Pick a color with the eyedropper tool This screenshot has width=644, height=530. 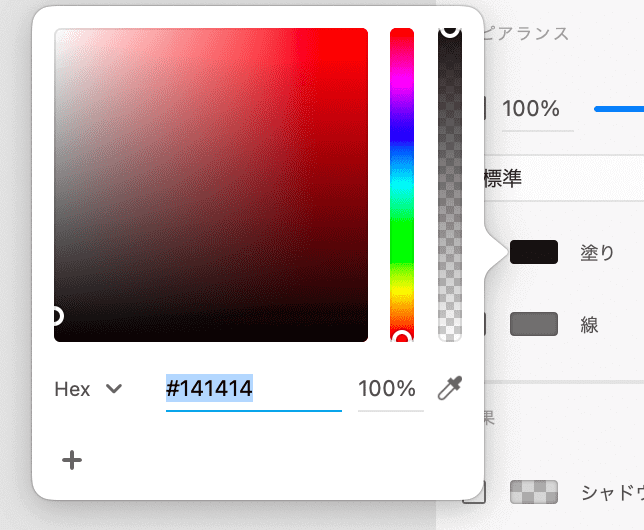click(450, 388)
